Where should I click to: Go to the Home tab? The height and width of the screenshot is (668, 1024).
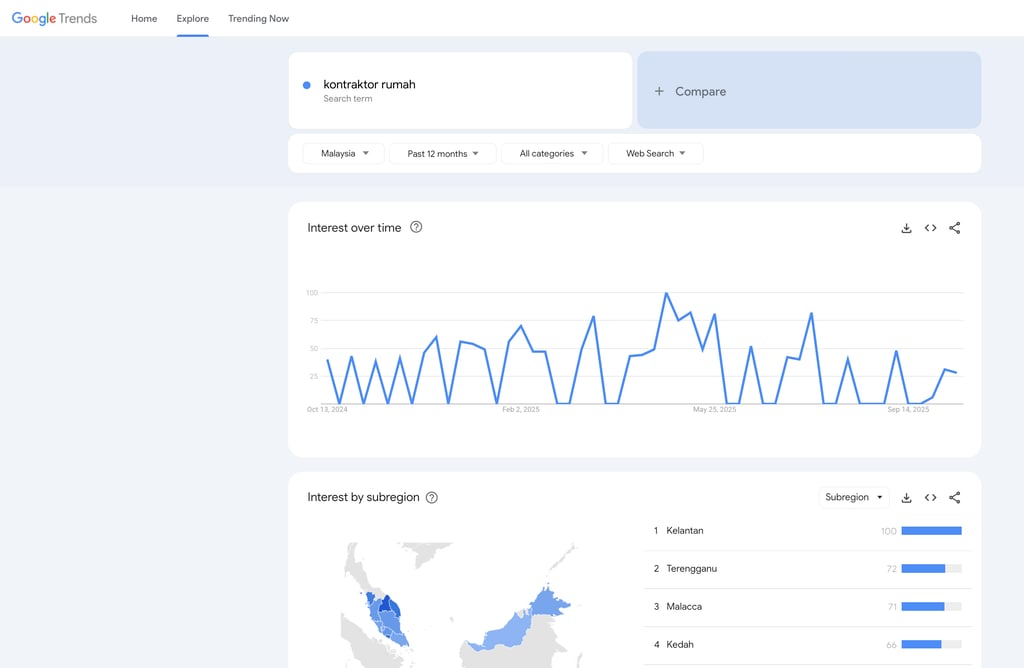pyautogui.click(x=144, y=19)
